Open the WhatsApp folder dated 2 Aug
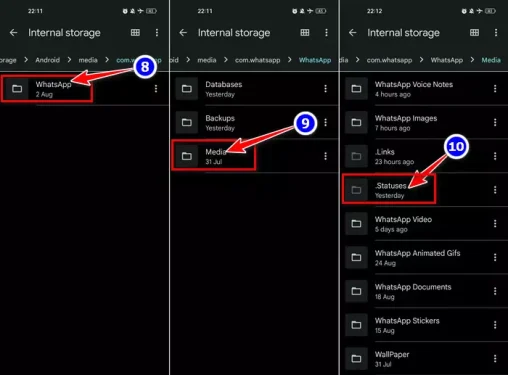Screen dimensions: 508x375 pos(85,89)
